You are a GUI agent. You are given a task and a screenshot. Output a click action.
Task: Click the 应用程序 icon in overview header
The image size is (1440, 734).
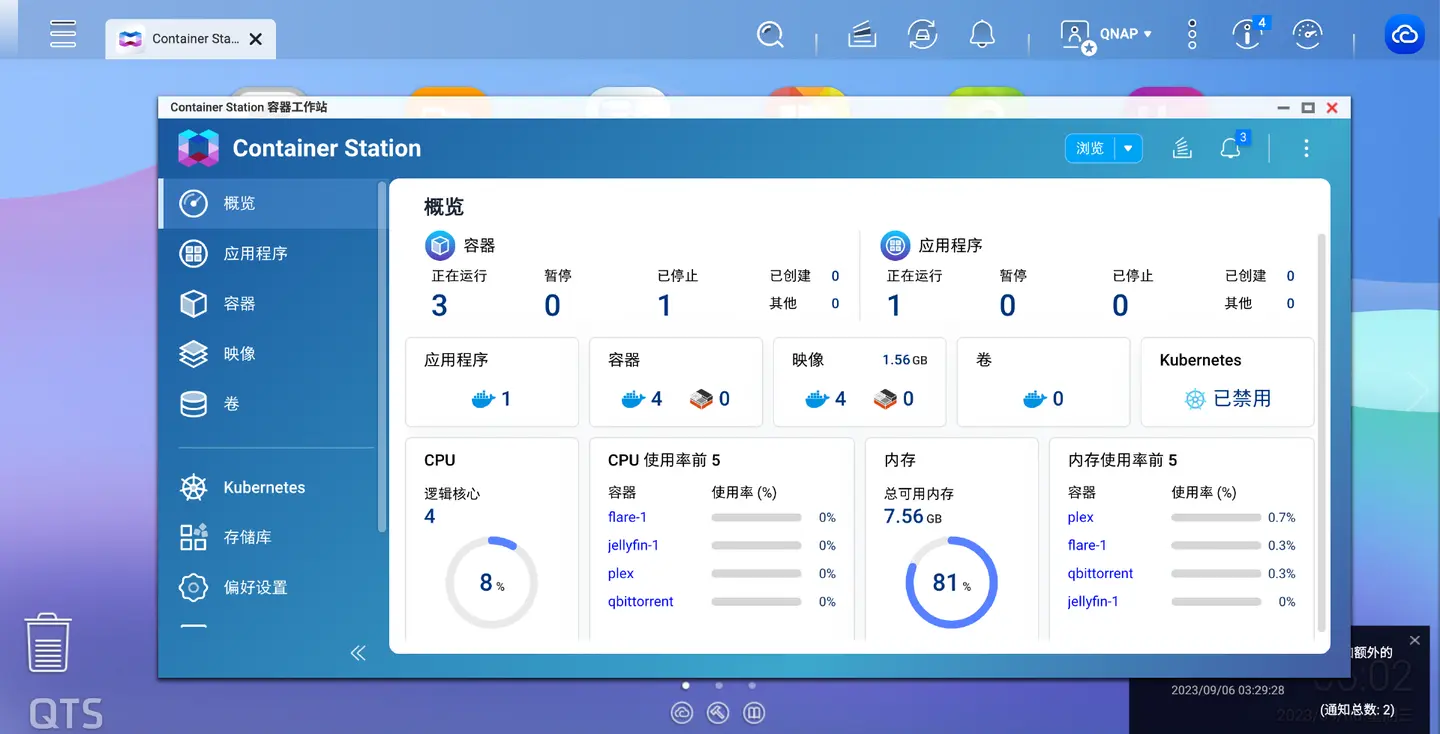894,245
